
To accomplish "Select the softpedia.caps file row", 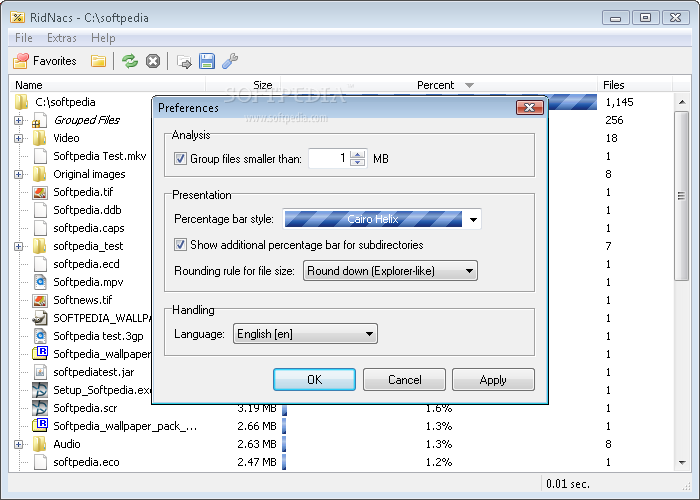I will 89,228.
